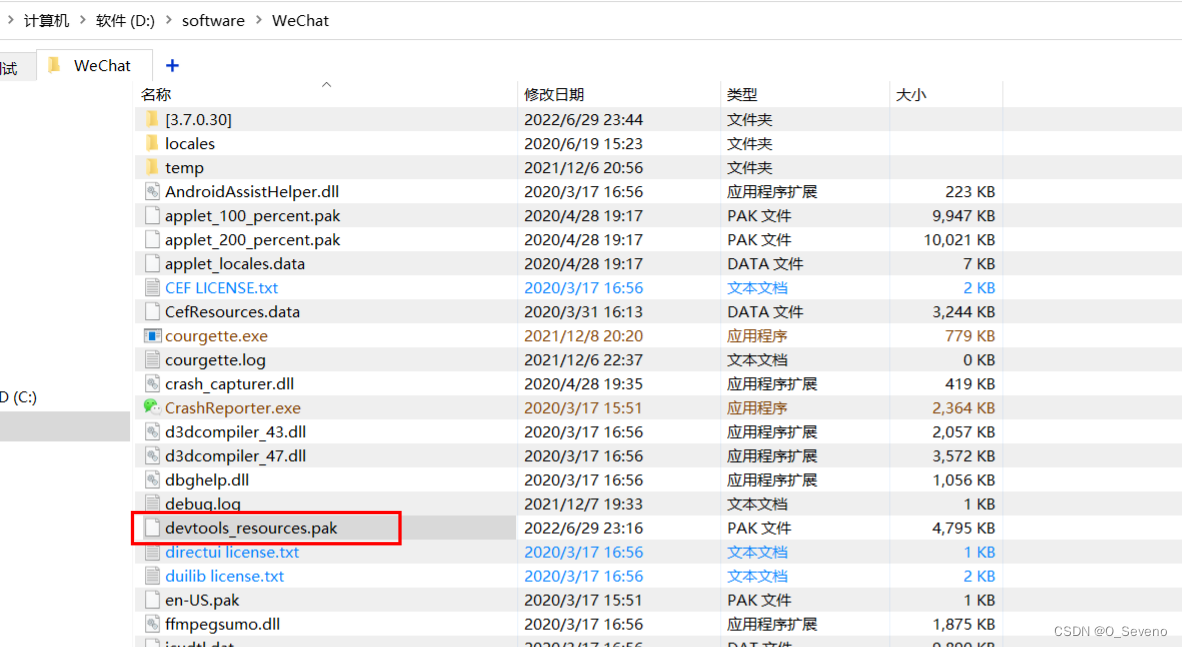Toggle sort direction arrow above 名称
Screen dimensions: 1182x647
(x=326, y=84)
